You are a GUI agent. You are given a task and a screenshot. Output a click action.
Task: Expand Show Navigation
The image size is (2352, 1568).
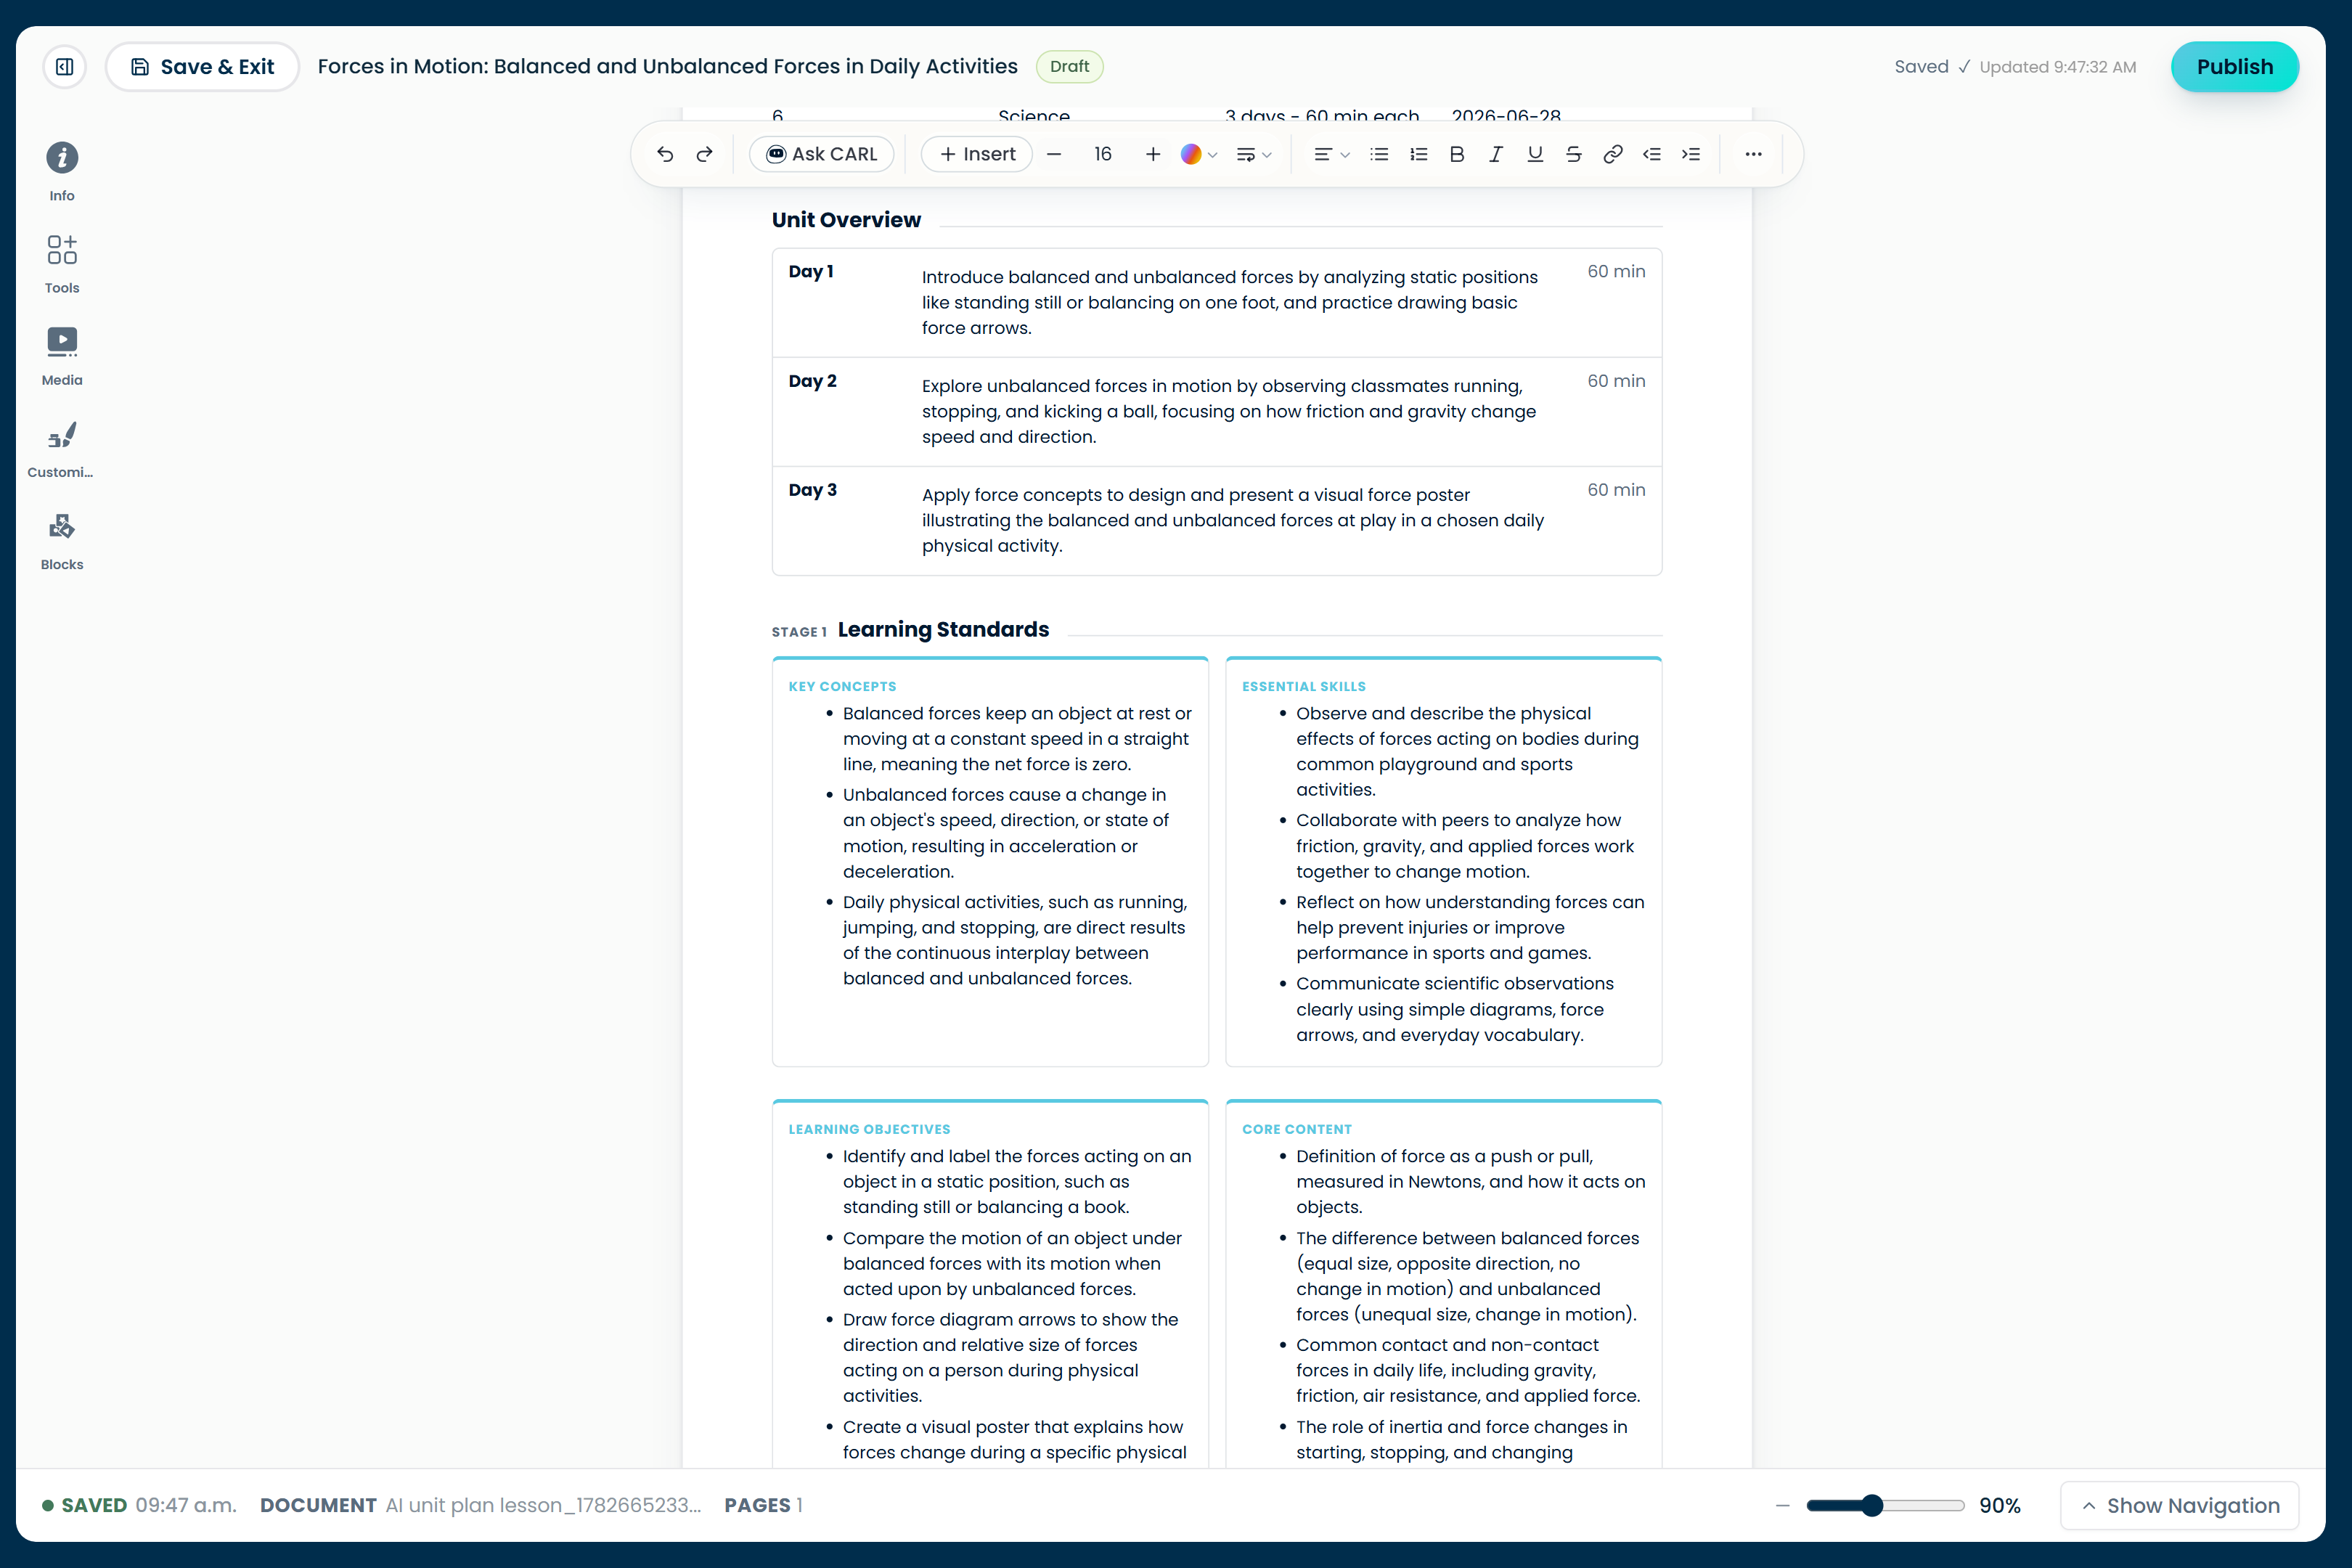tap(2180, 1506)
